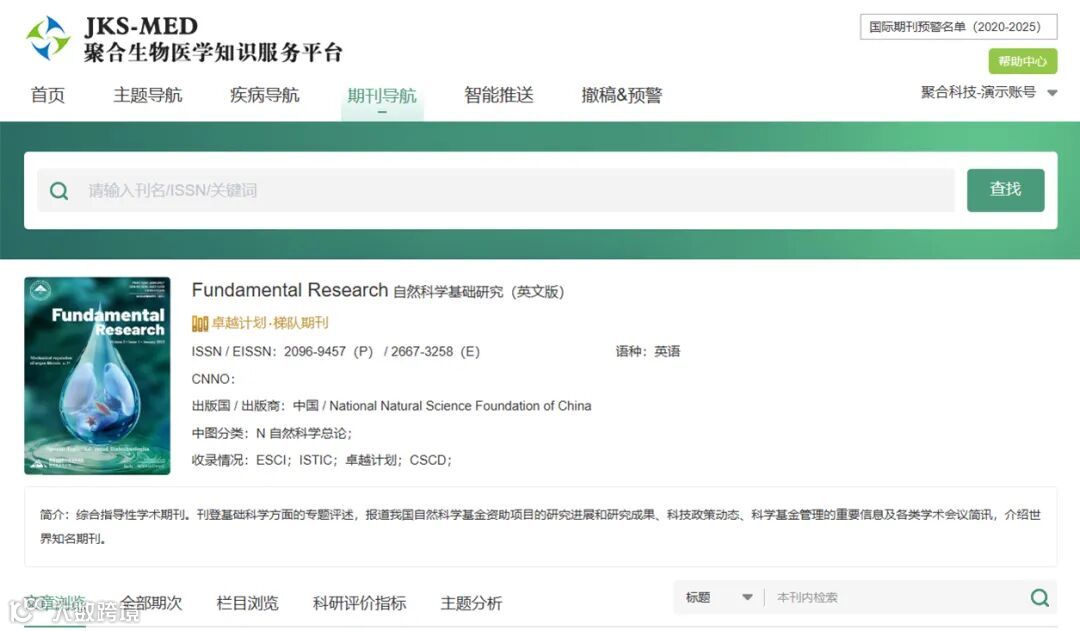
Task: Switch to 栏目浏览 tab
Action: pos(247,603)
